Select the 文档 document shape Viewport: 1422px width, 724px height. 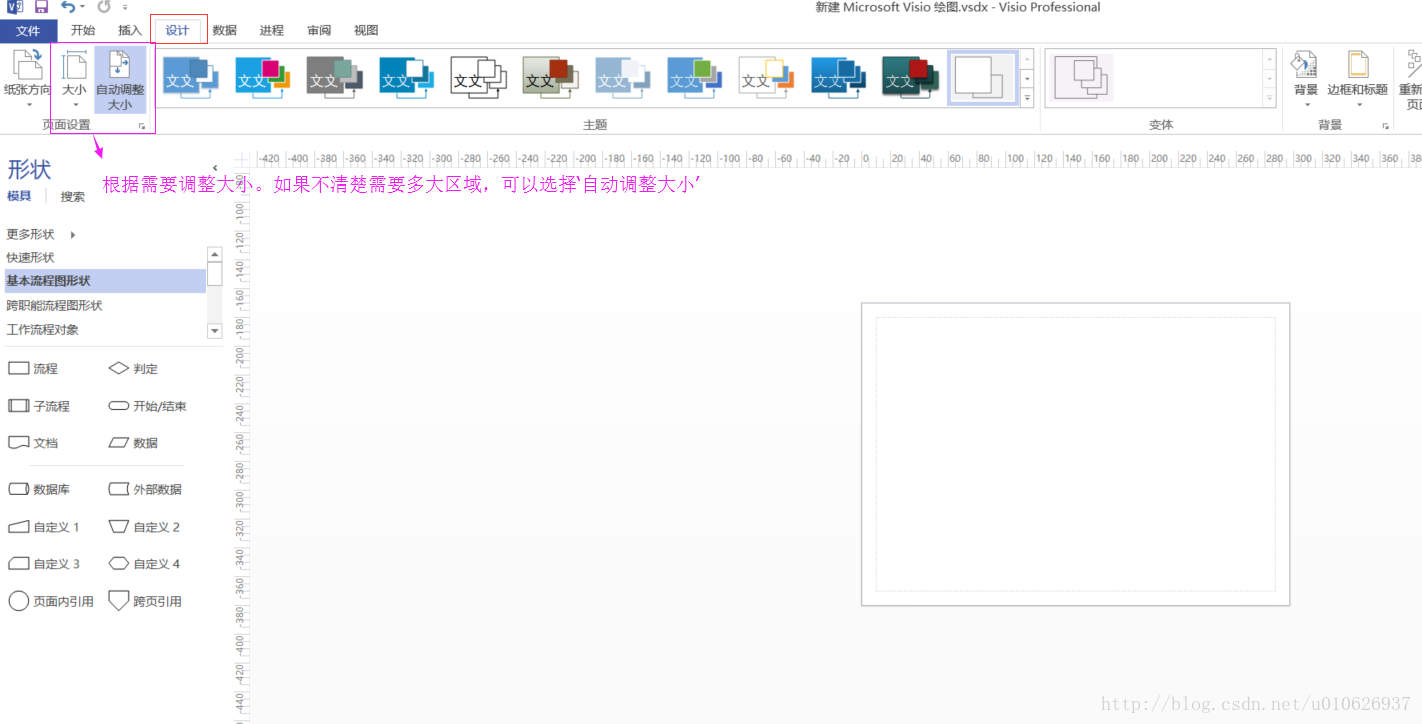[x=33, y=442]
